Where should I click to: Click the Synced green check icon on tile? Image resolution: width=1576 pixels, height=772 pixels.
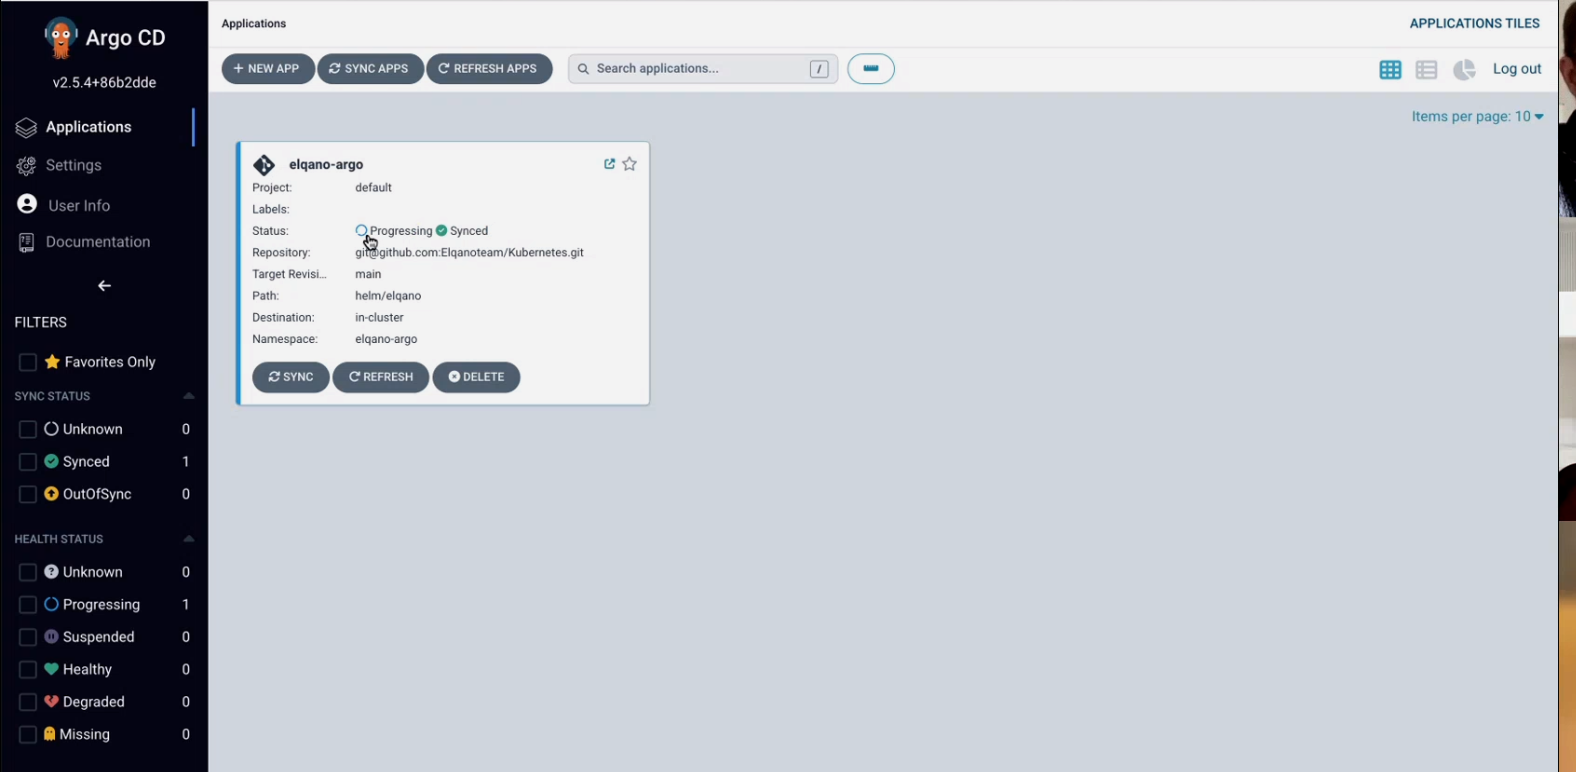coord(441,231)
